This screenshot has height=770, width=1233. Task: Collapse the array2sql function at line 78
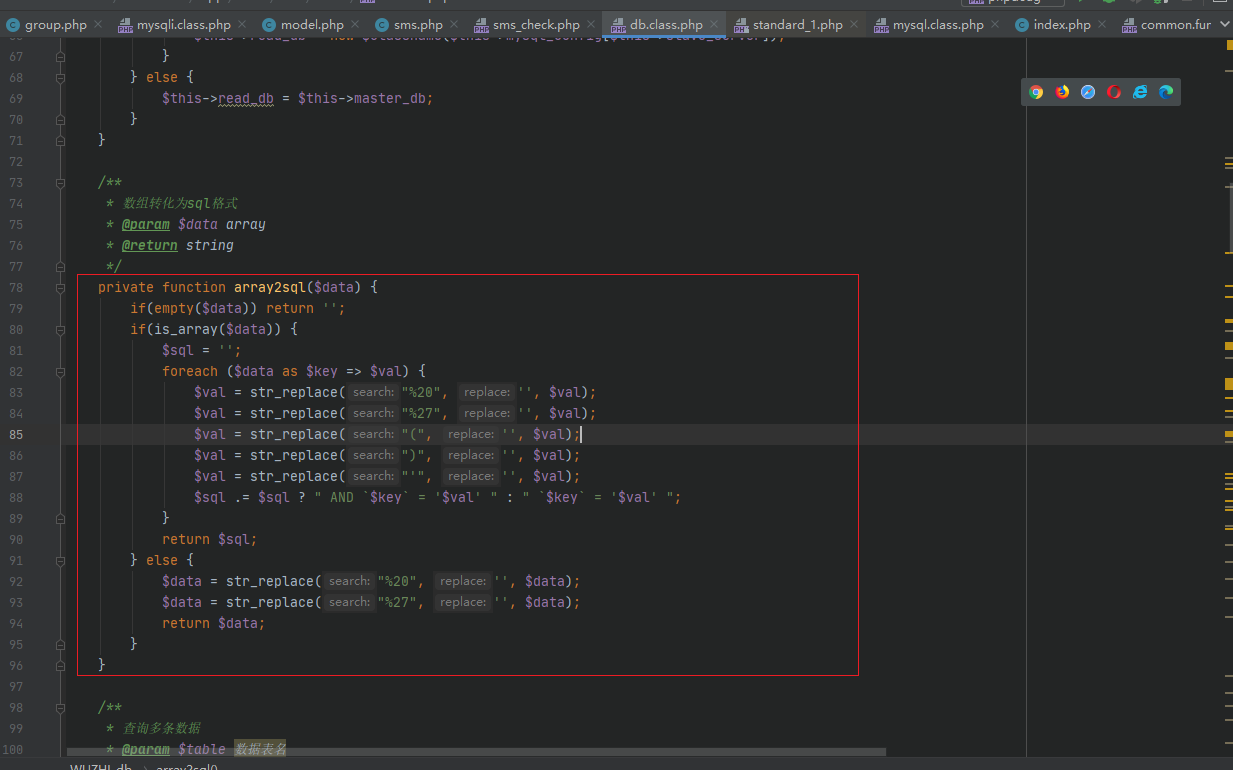pos(61,288)
